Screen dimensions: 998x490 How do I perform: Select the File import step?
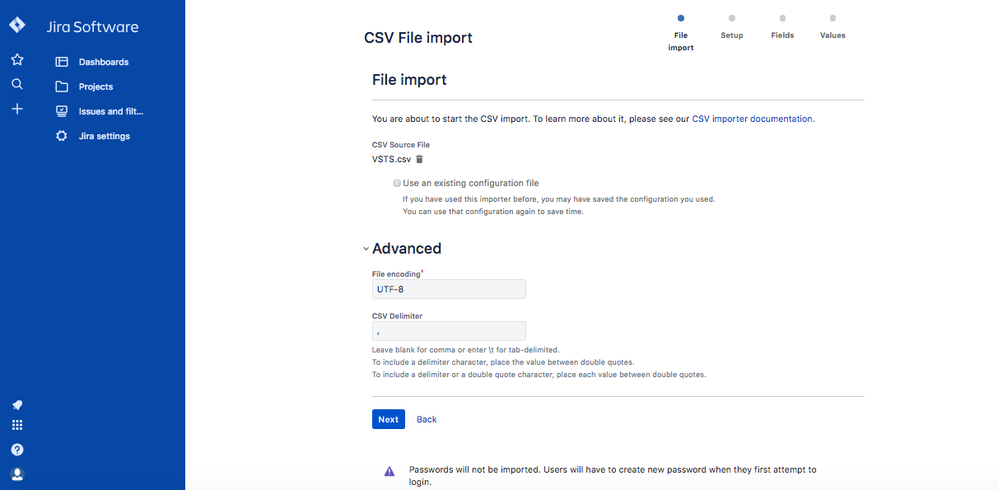pos(681,33)
